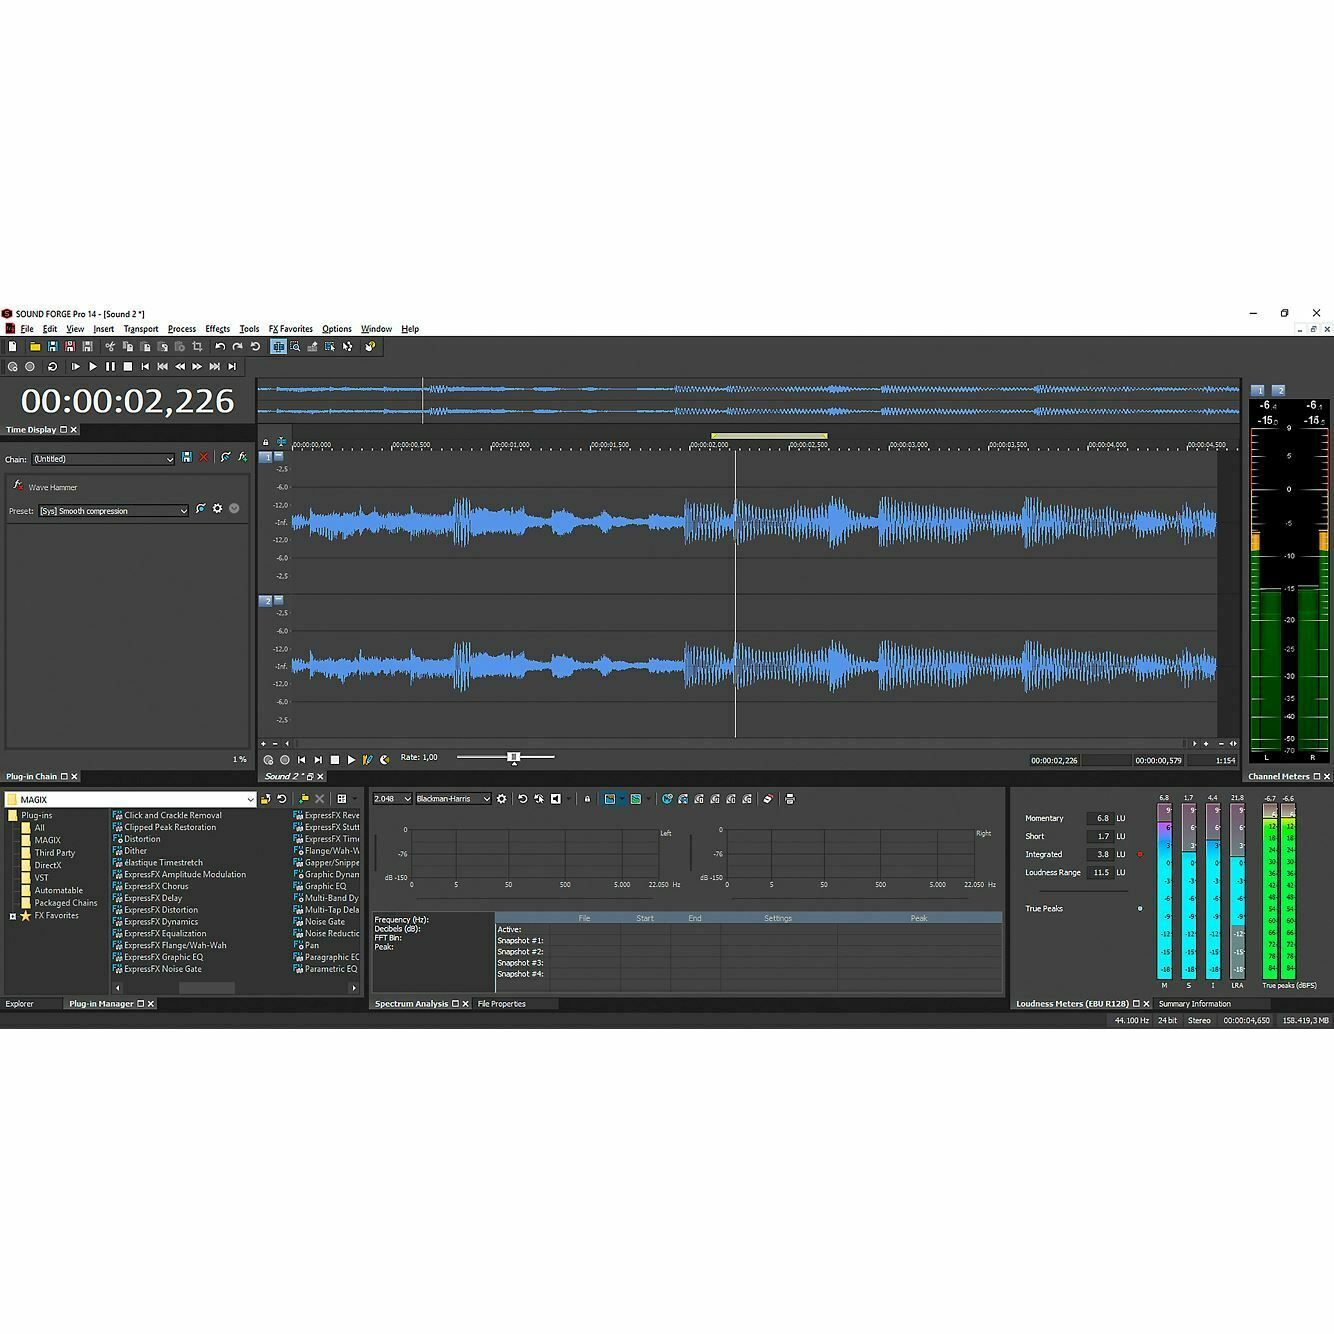
Task: Select the Dither plug-in entry
Action: (x=130, y=851)
